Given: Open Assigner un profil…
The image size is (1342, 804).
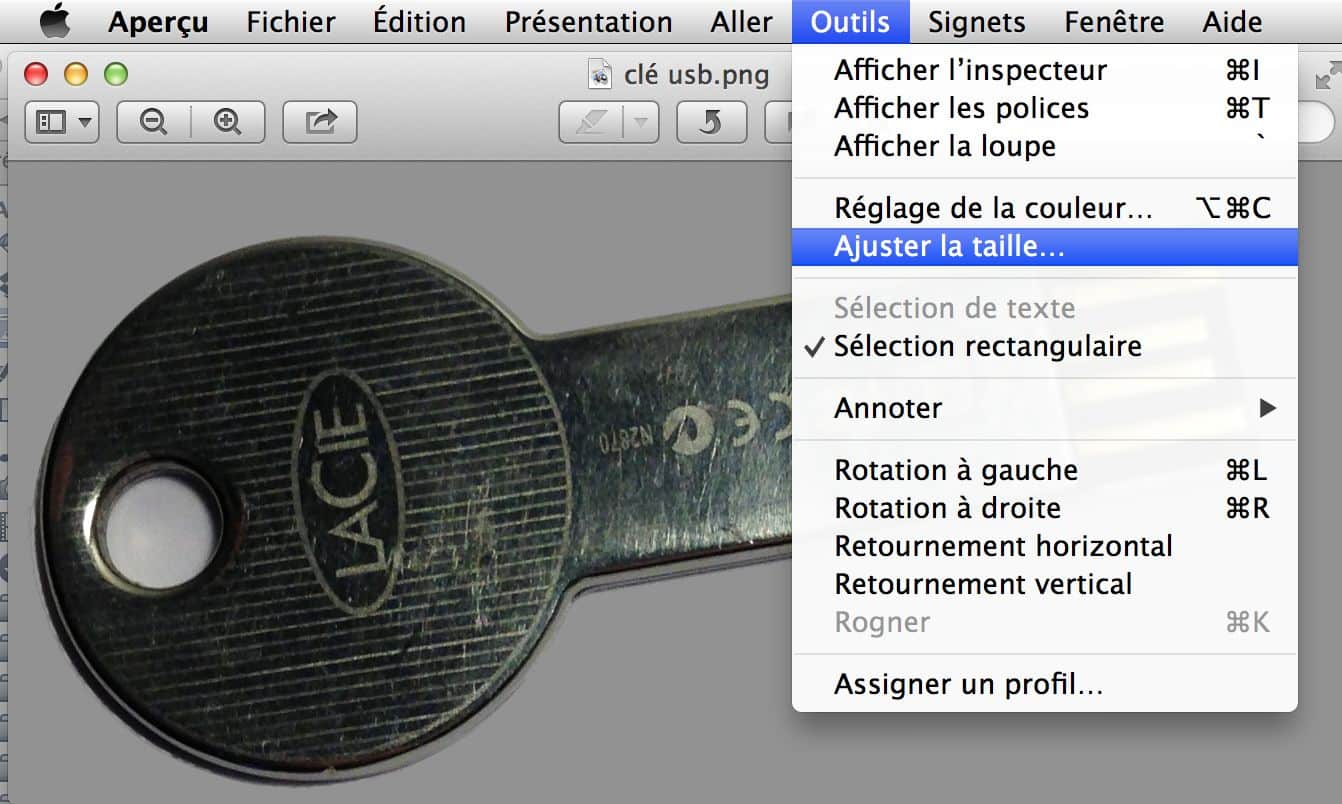Looking at the screenshot, I should point(1045,685).
